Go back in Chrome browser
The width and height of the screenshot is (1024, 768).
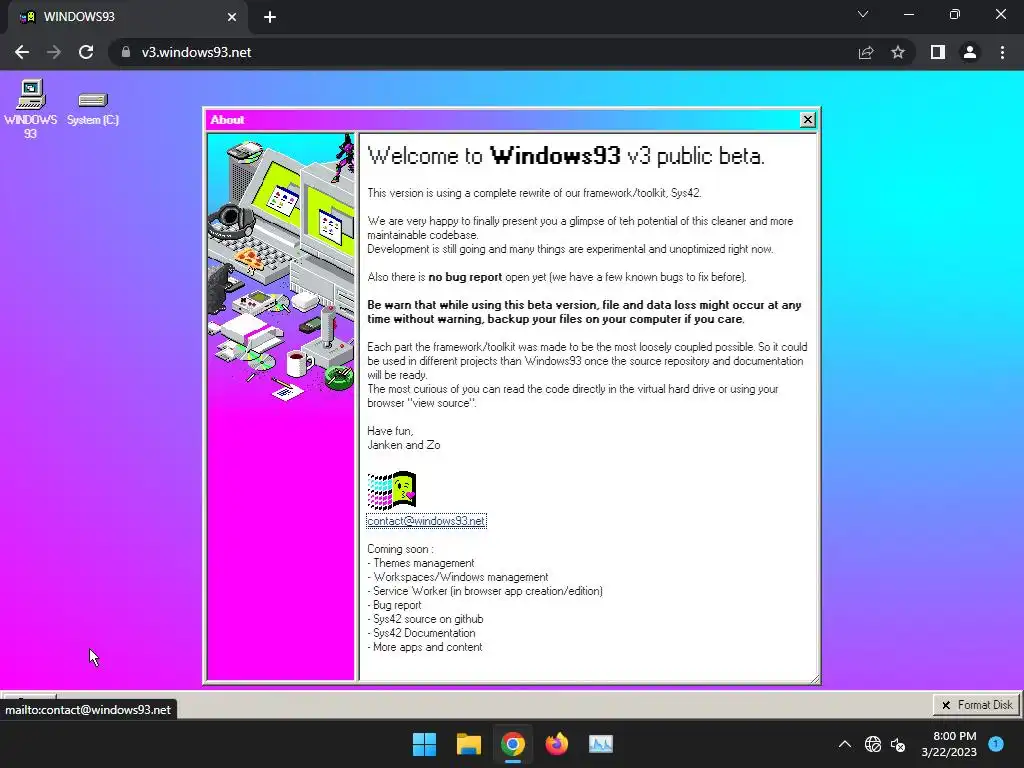coord(22,52)
